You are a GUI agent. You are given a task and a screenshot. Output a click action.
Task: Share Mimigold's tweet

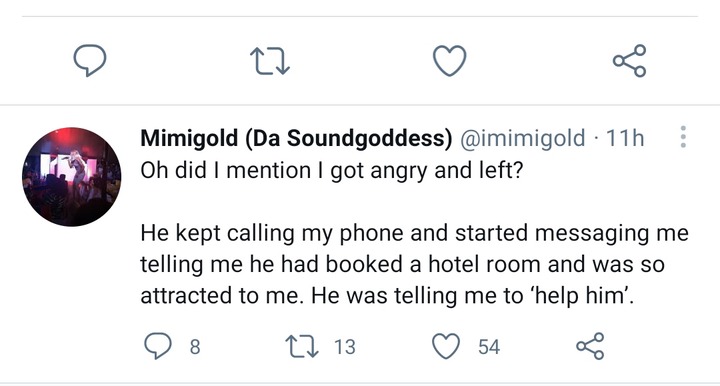(590, 346)
